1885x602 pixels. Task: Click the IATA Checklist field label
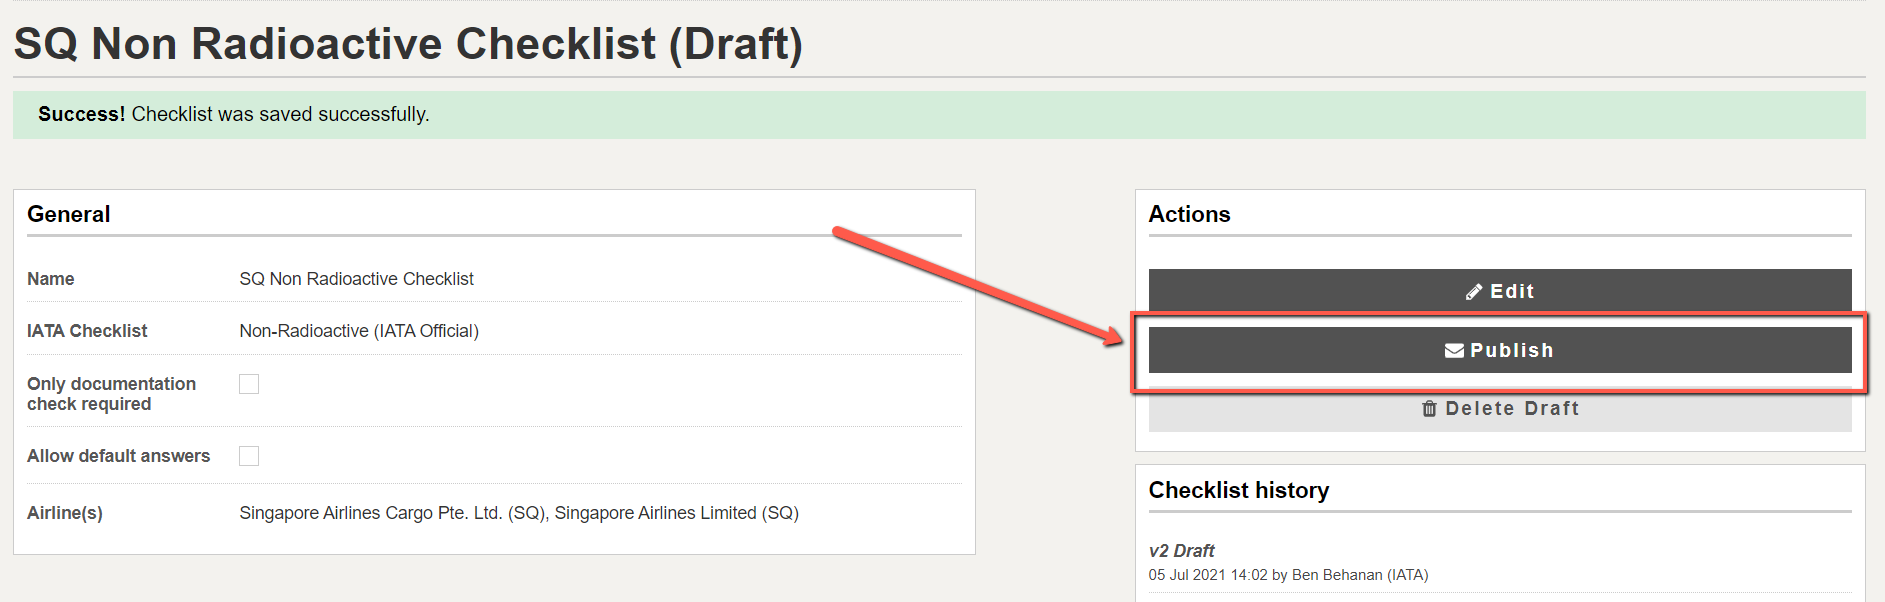pyautogui.click(x=87, y=331)
